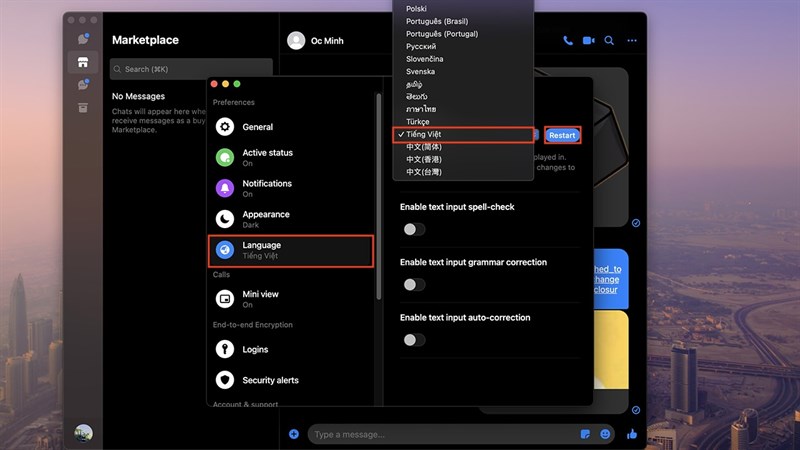This screenshot has width=800, height=450.
Task: Click the search icon in chat header
Action: [x=610, y=41]
